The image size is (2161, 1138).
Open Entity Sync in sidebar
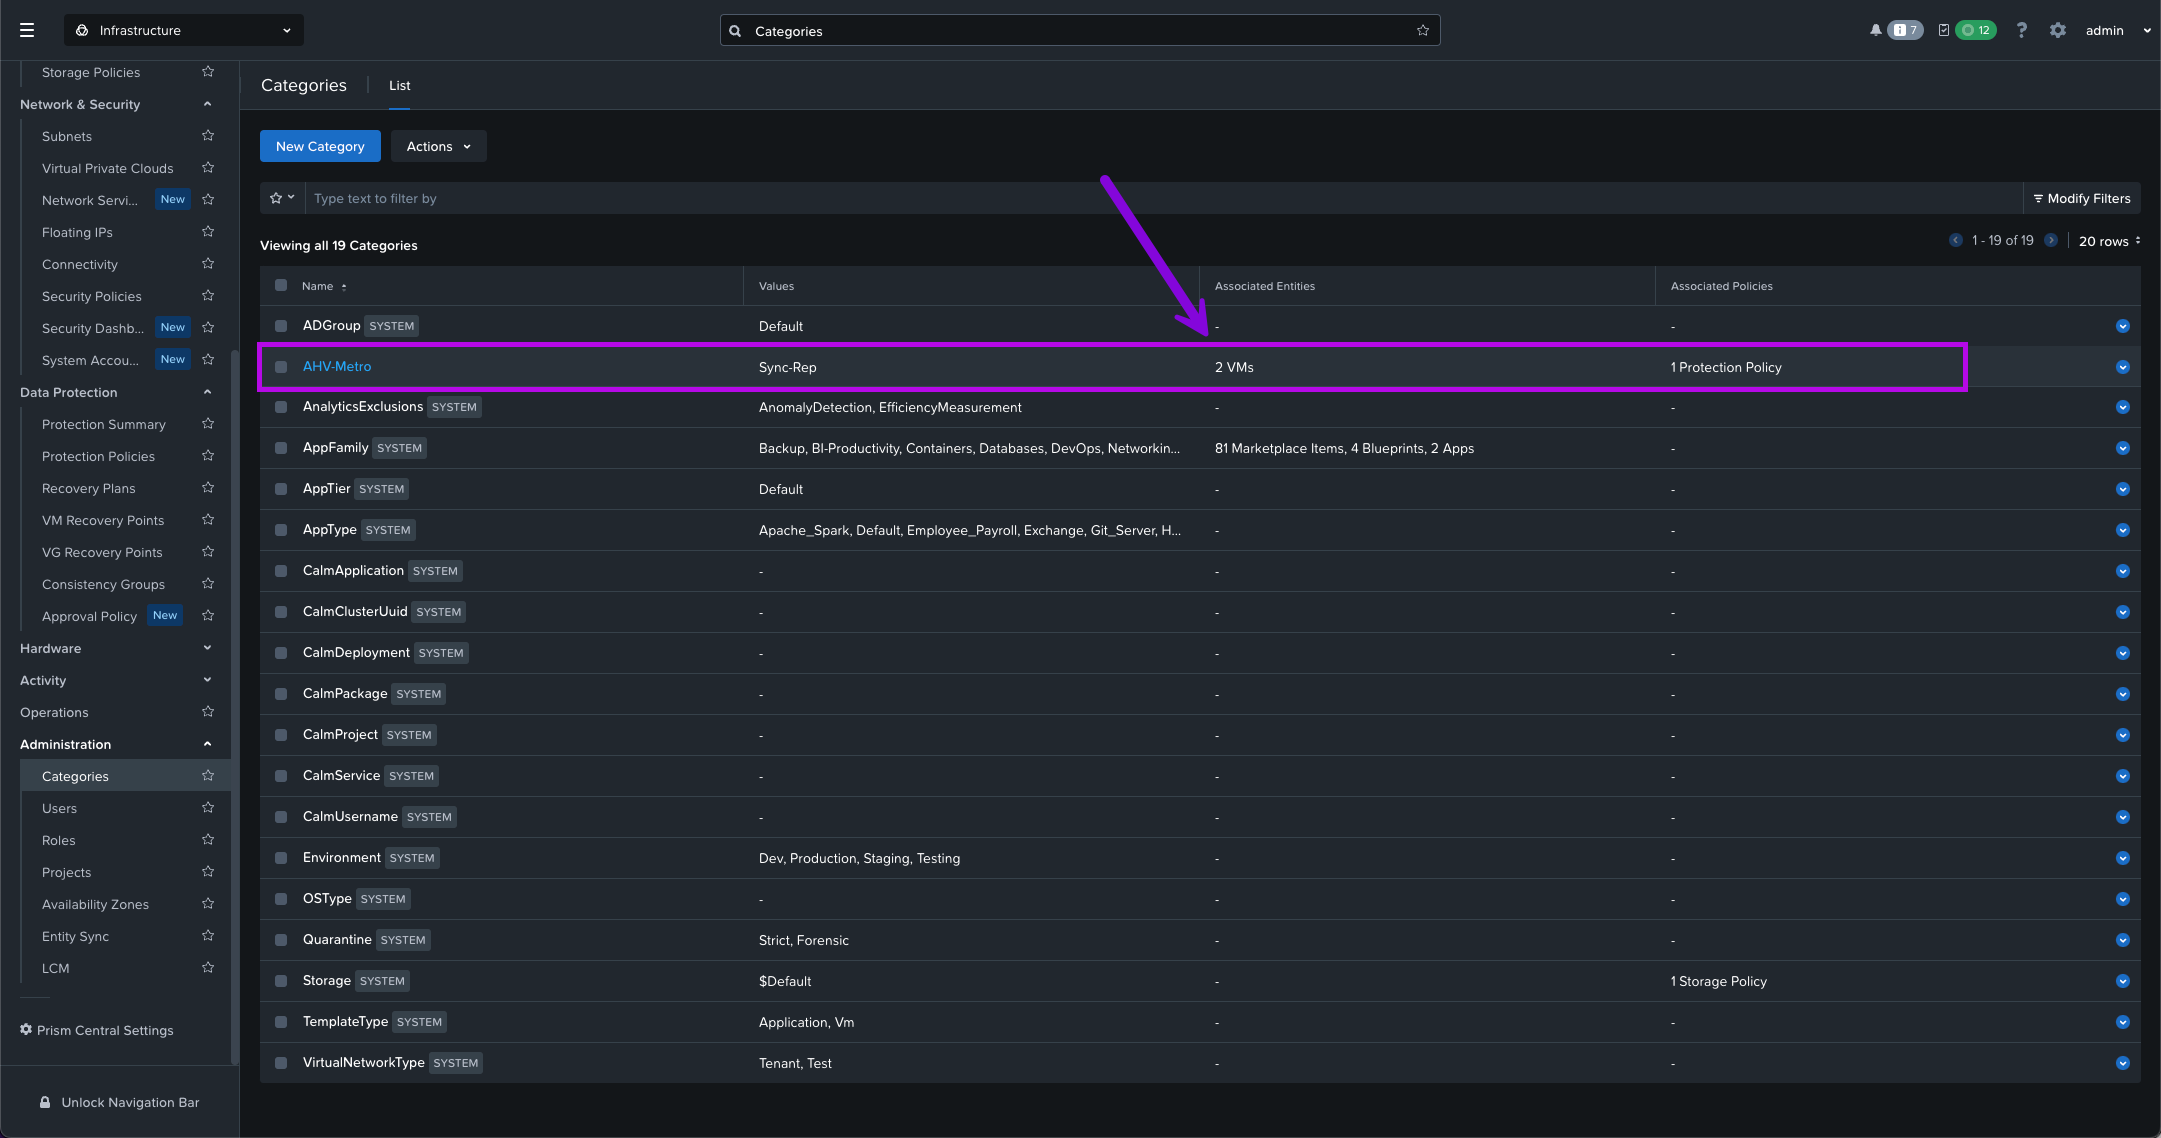75,936
